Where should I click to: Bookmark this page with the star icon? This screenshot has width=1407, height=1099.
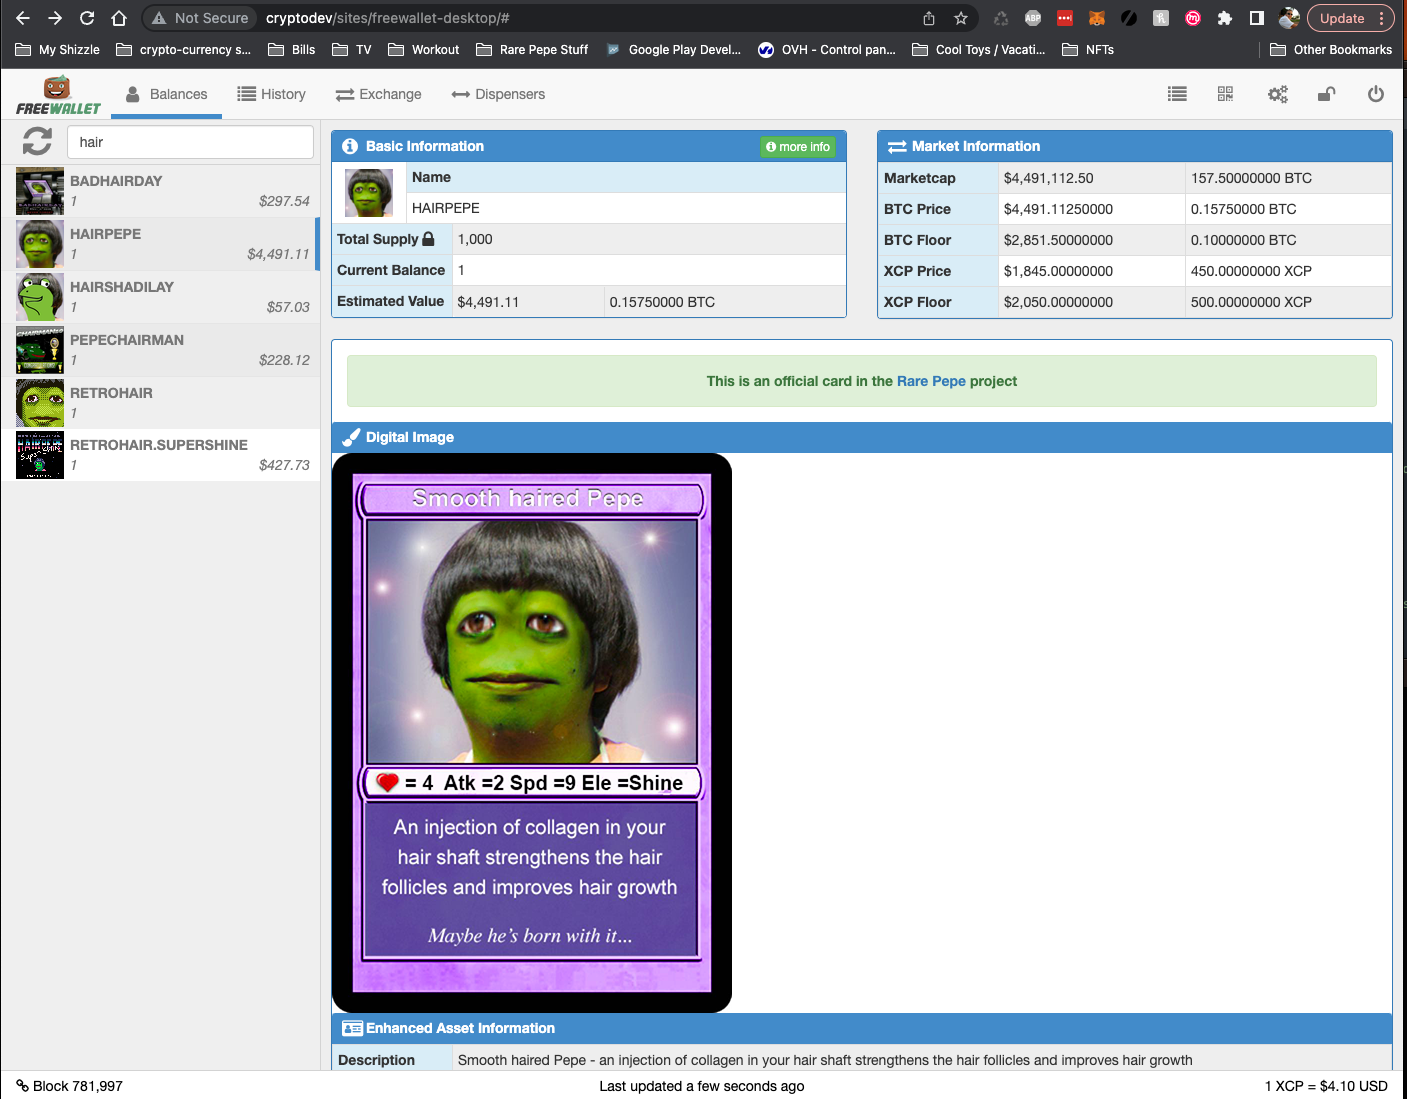point(961,18)
